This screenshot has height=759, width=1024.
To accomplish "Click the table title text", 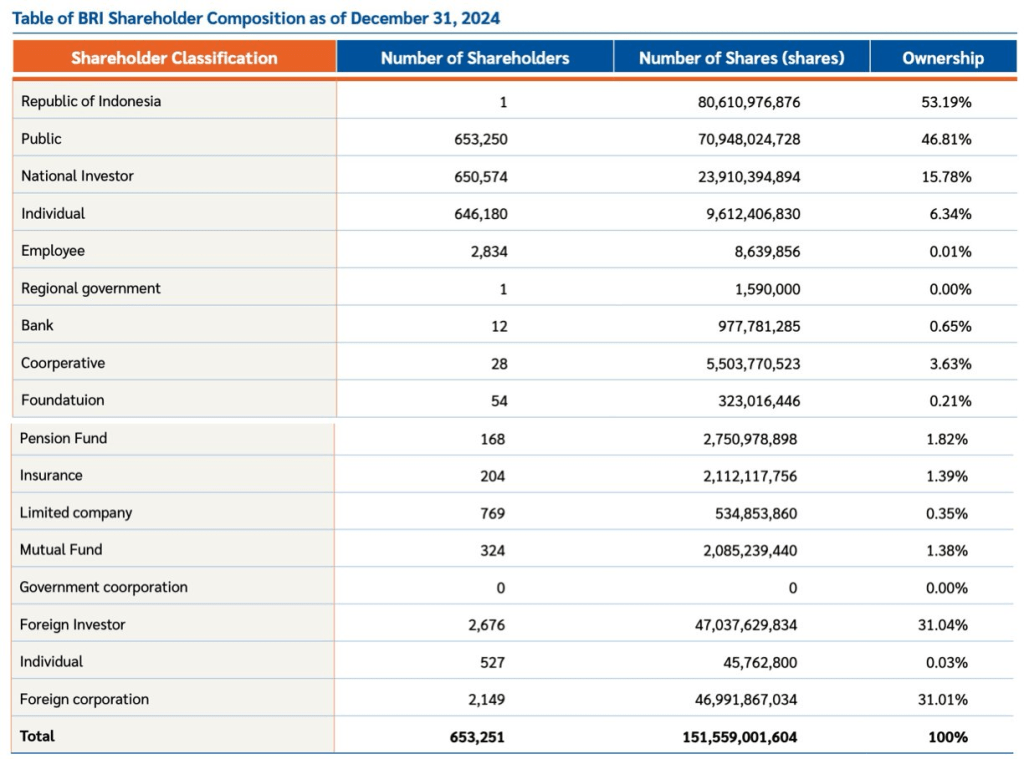I will coord(256,18).
